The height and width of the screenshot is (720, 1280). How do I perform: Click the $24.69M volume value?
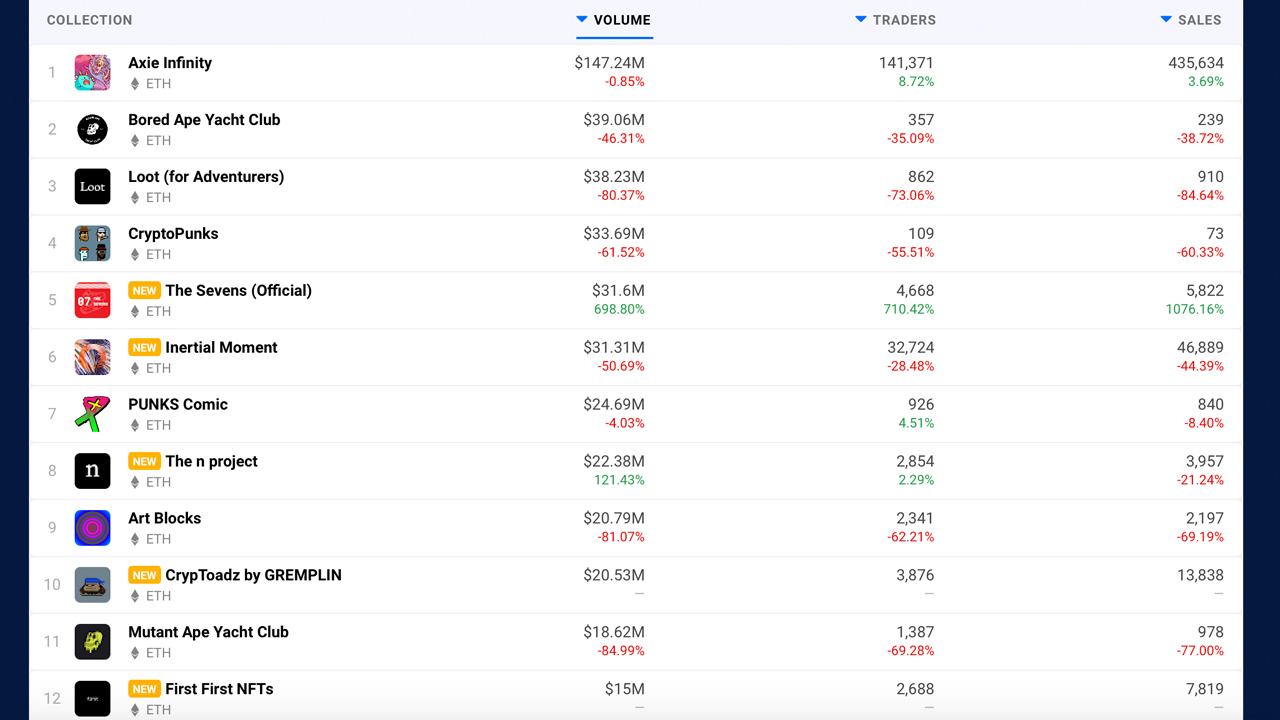pyautogui.click(x=614, y=405)
